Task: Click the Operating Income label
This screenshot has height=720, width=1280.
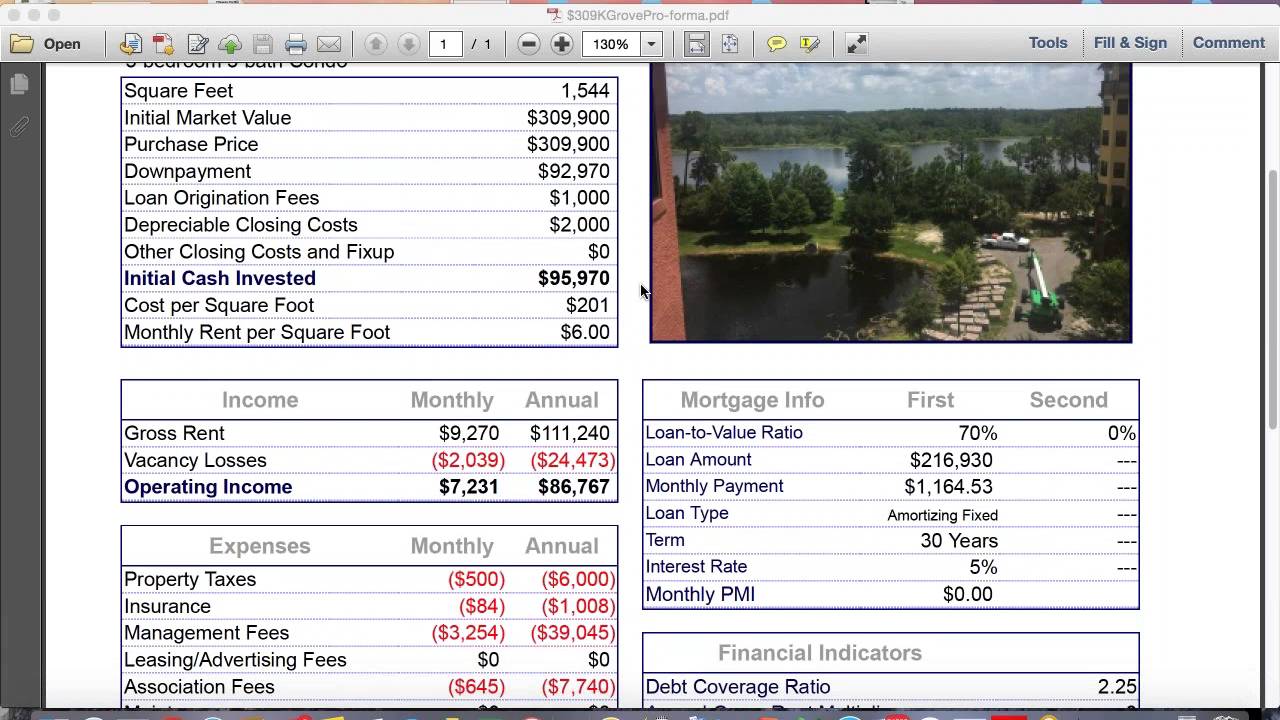Action: pyautogui.click(x=208, y=487)
